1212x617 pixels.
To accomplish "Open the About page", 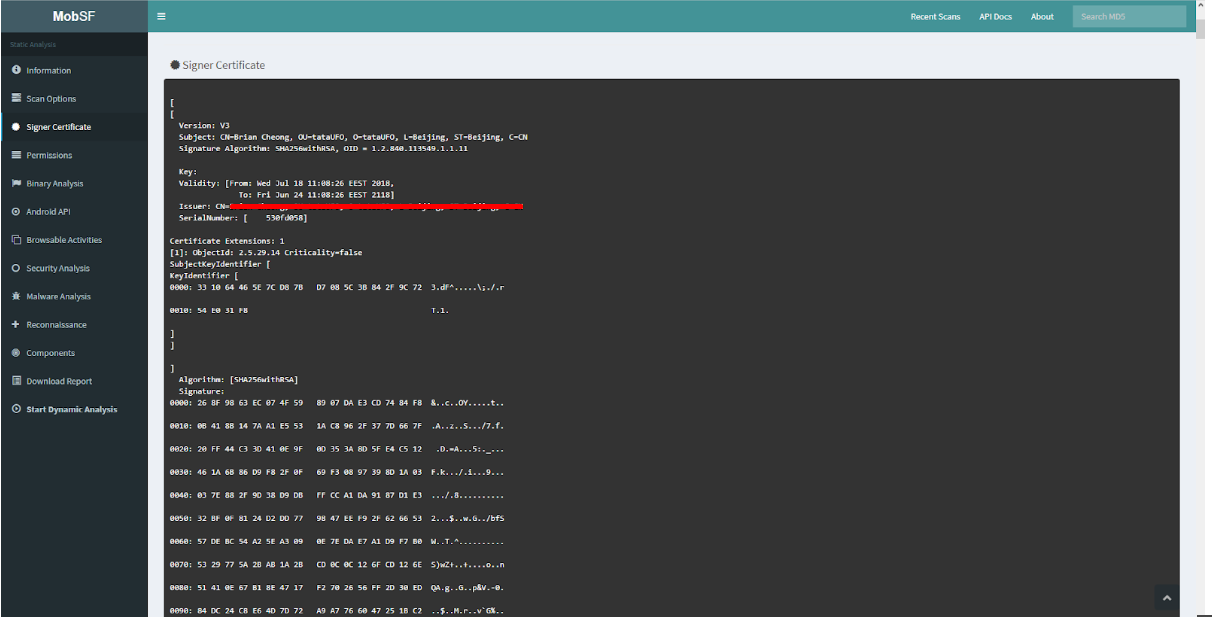I will [x=1042, y=16].
